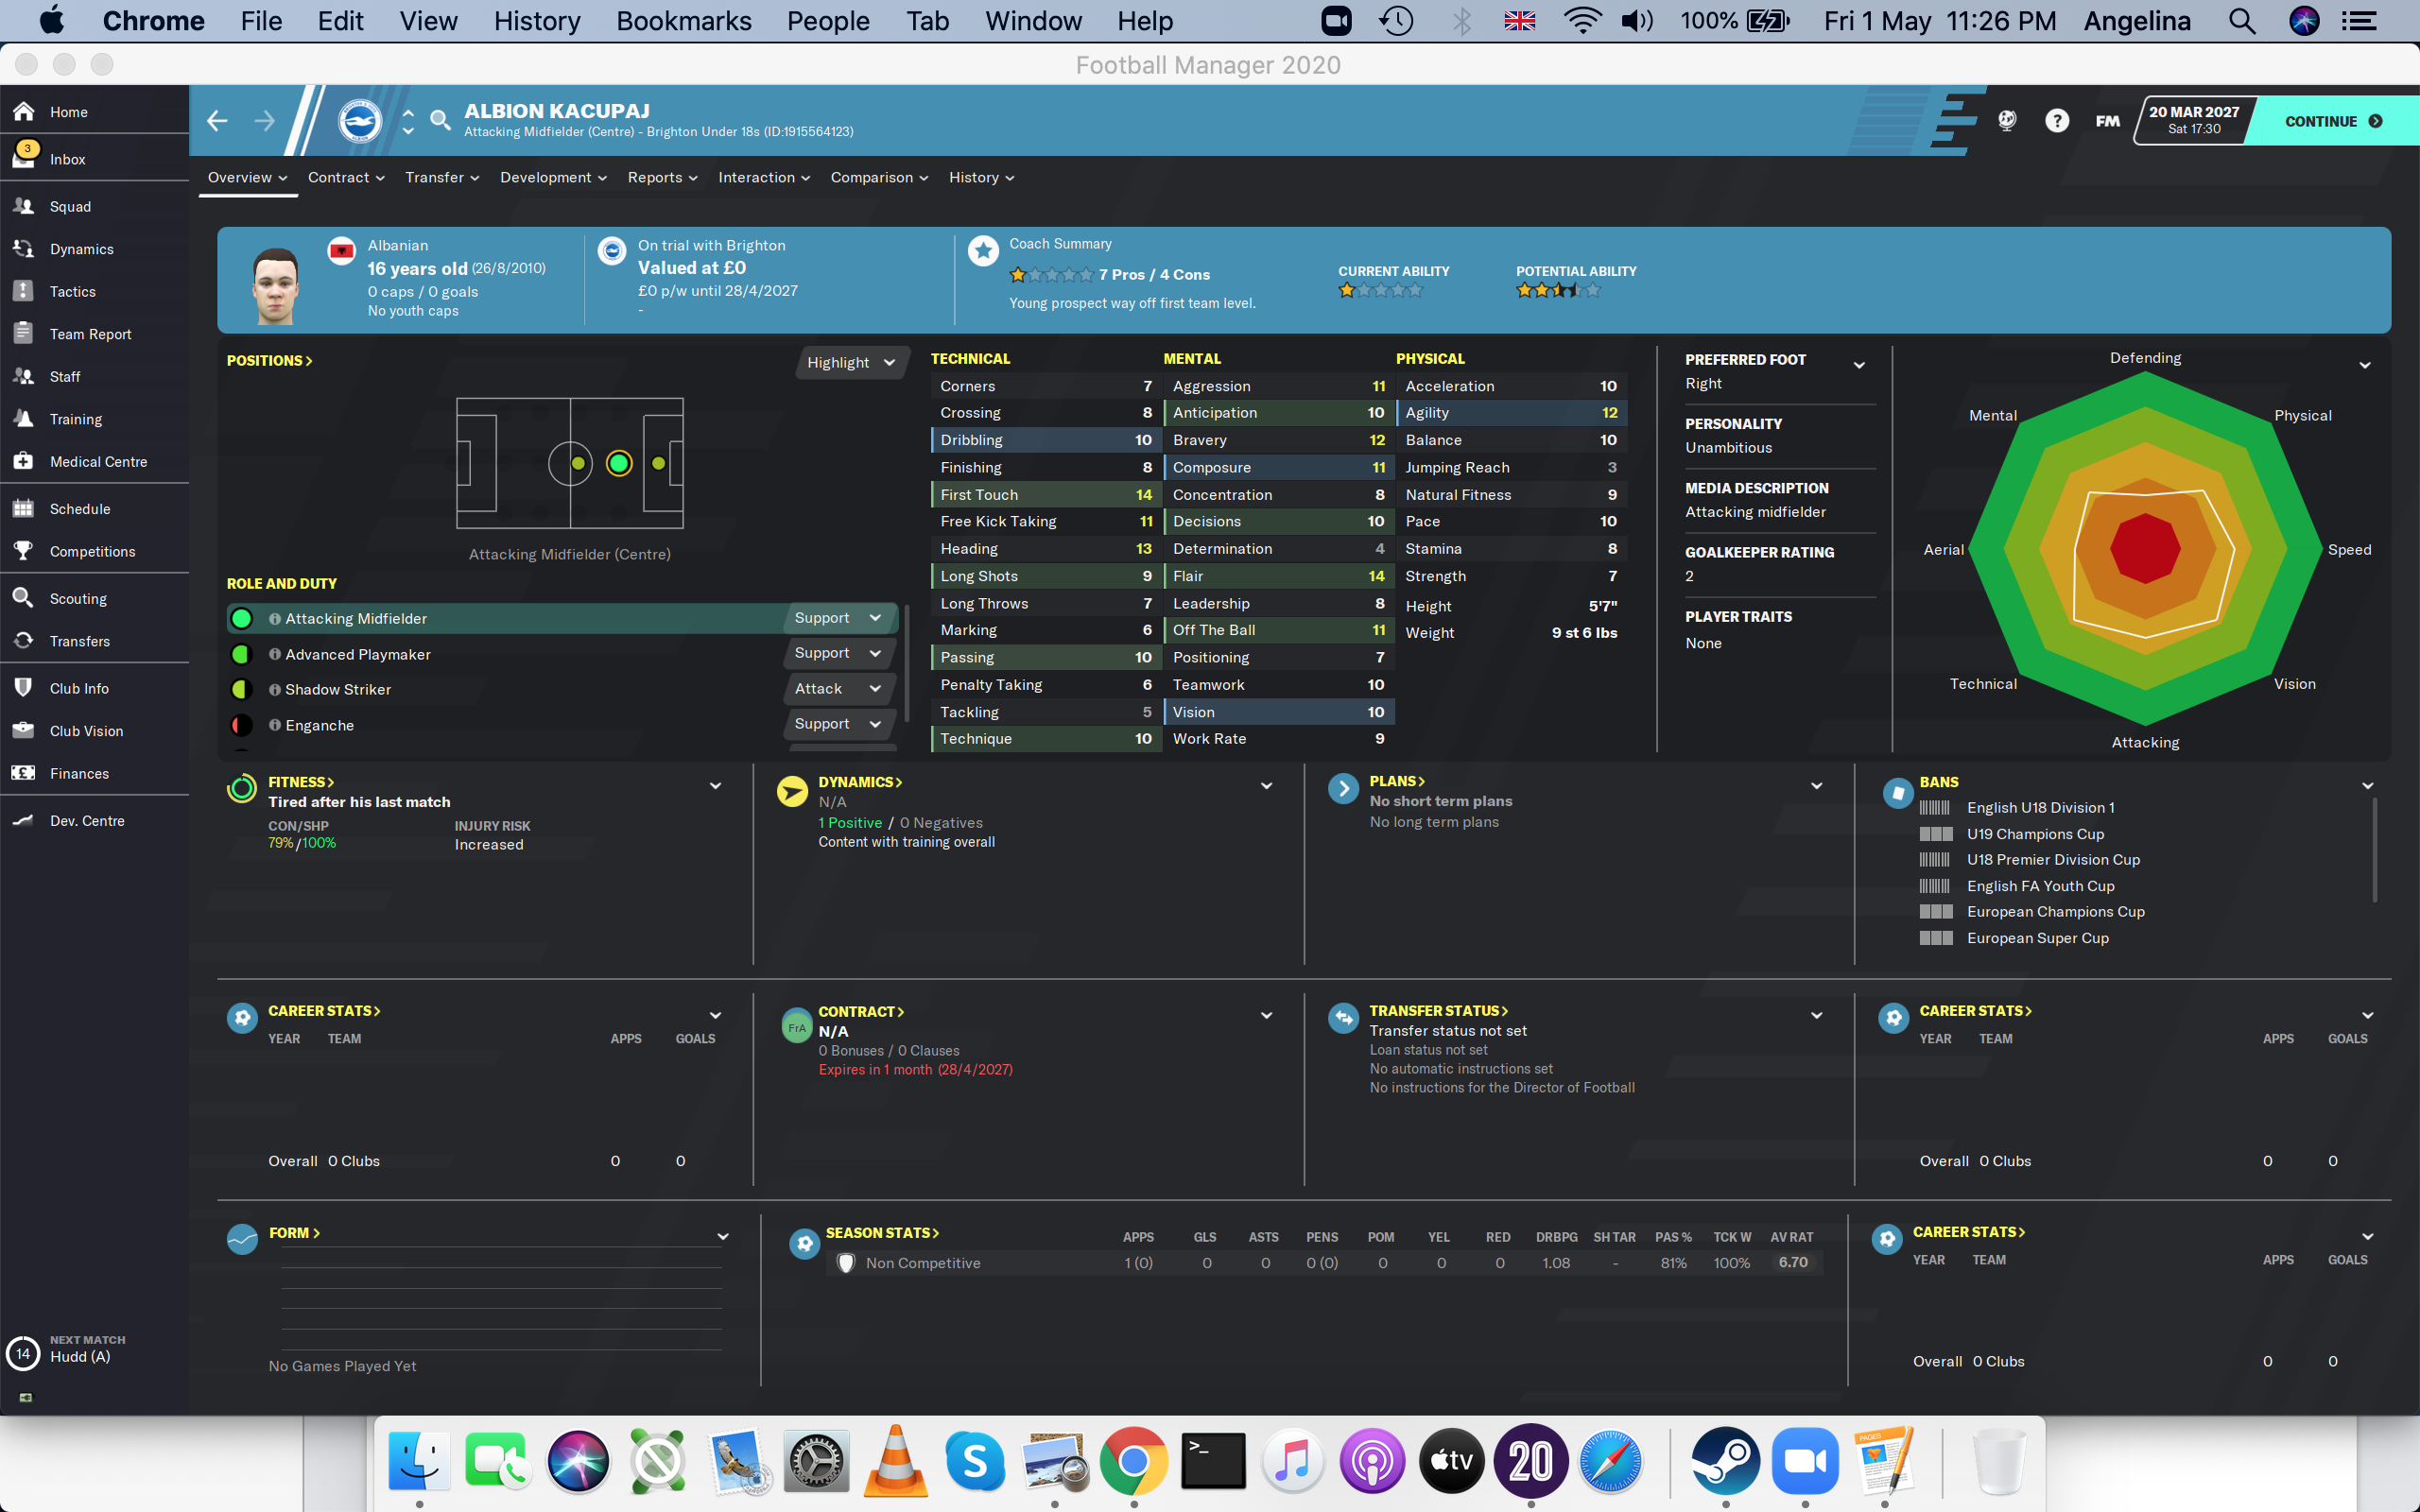This screenshot has height=1512, width=2420.
Task: Open the Development tab menu
Action: (x=553, y=177)
